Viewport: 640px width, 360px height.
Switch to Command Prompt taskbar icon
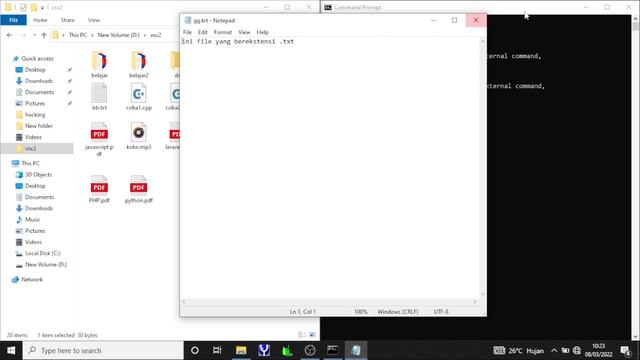click(x=333, y=350)
